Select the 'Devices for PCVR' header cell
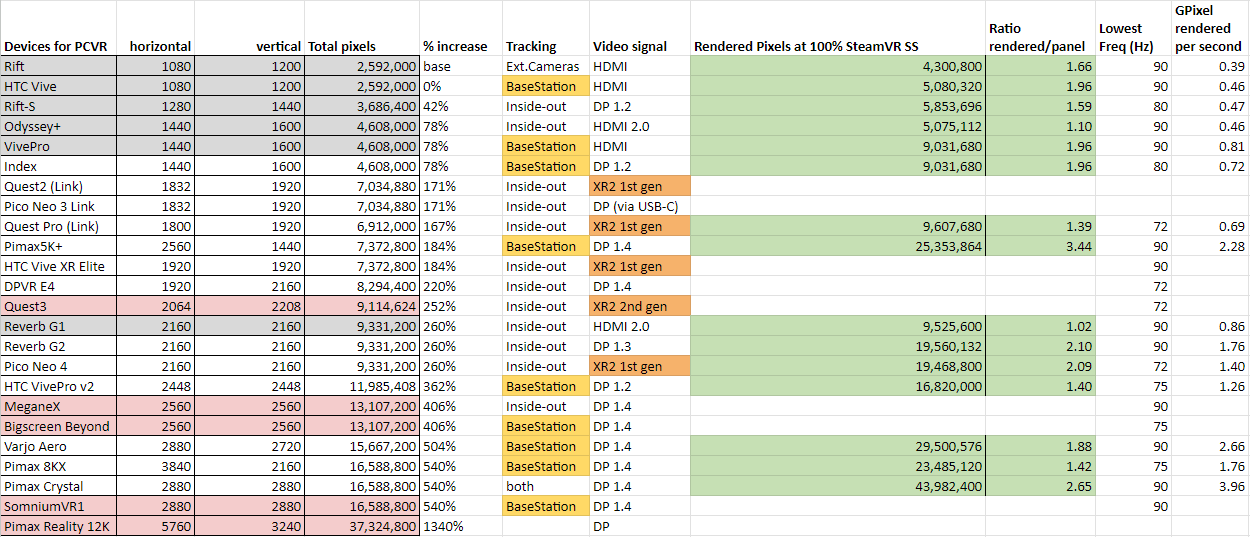The image size is (1250, 537). (58, 46)
